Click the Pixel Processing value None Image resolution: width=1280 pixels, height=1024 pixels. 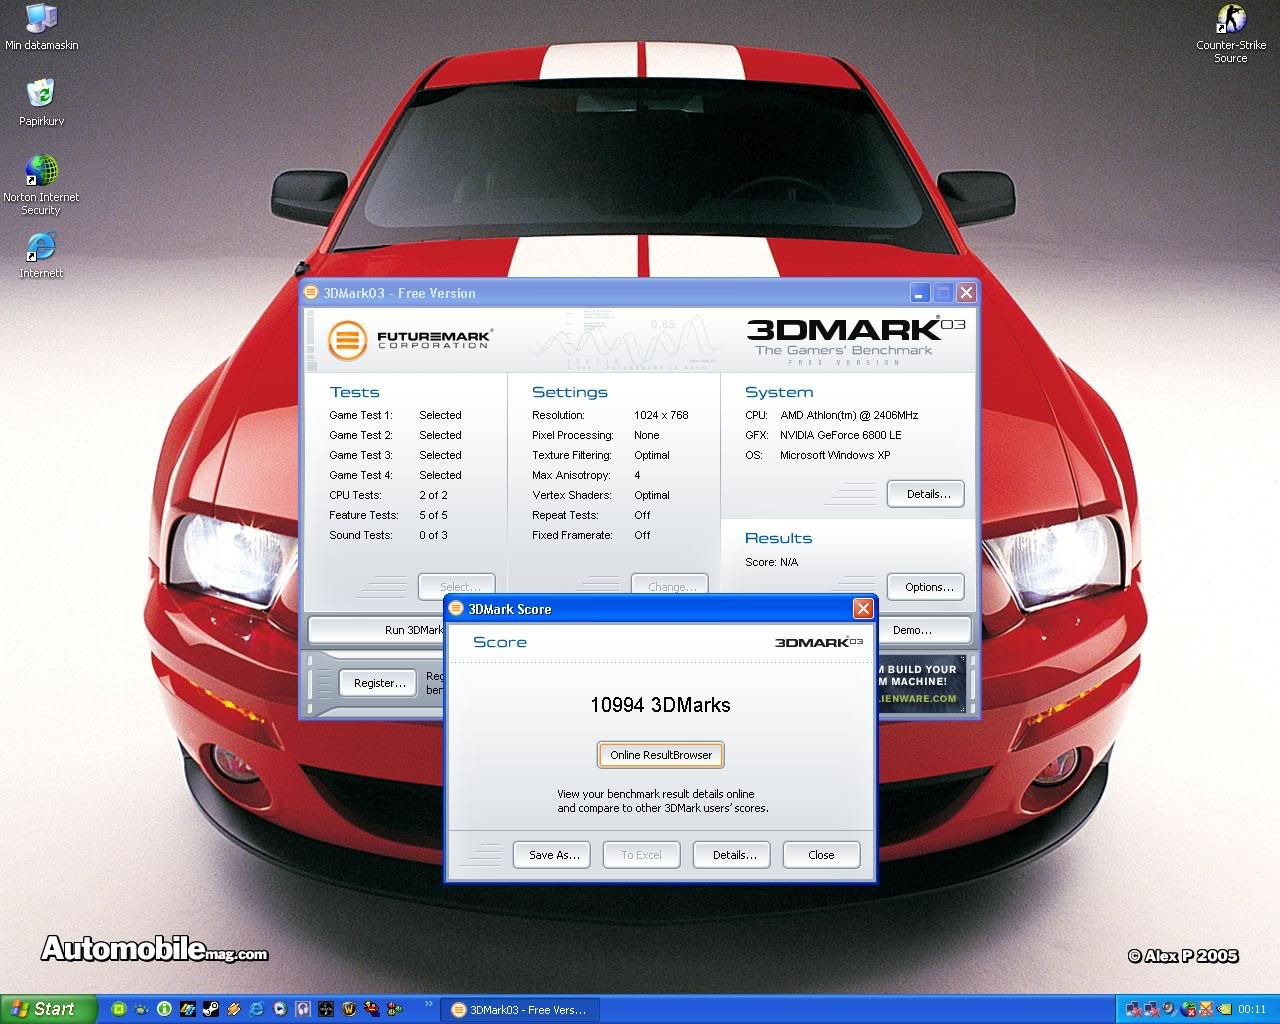coord(646,435)
